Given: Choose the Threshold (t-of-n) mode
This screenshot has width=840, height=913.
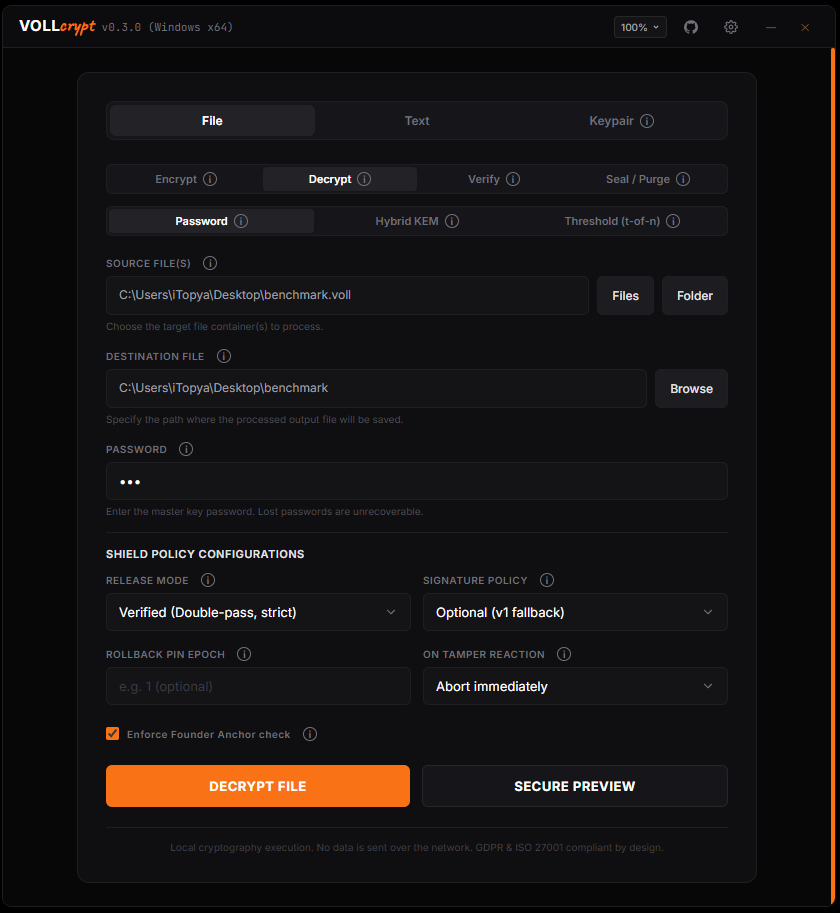Looking at the screenshot, I should [622, 221].
